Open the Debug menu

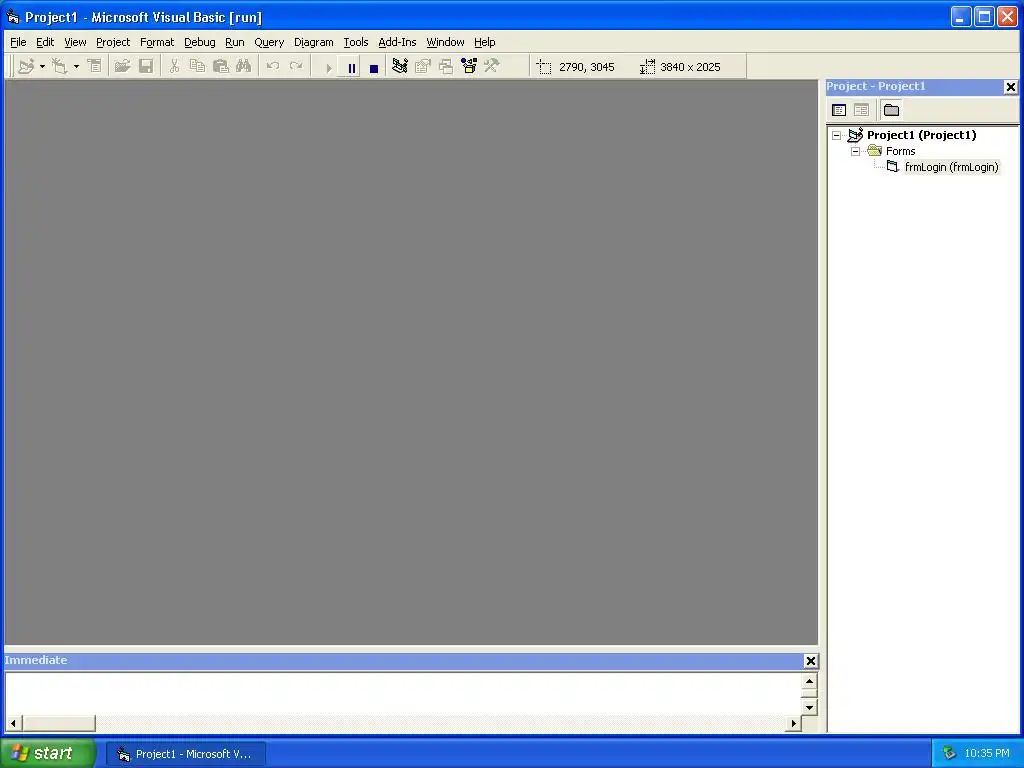[200, 42]
